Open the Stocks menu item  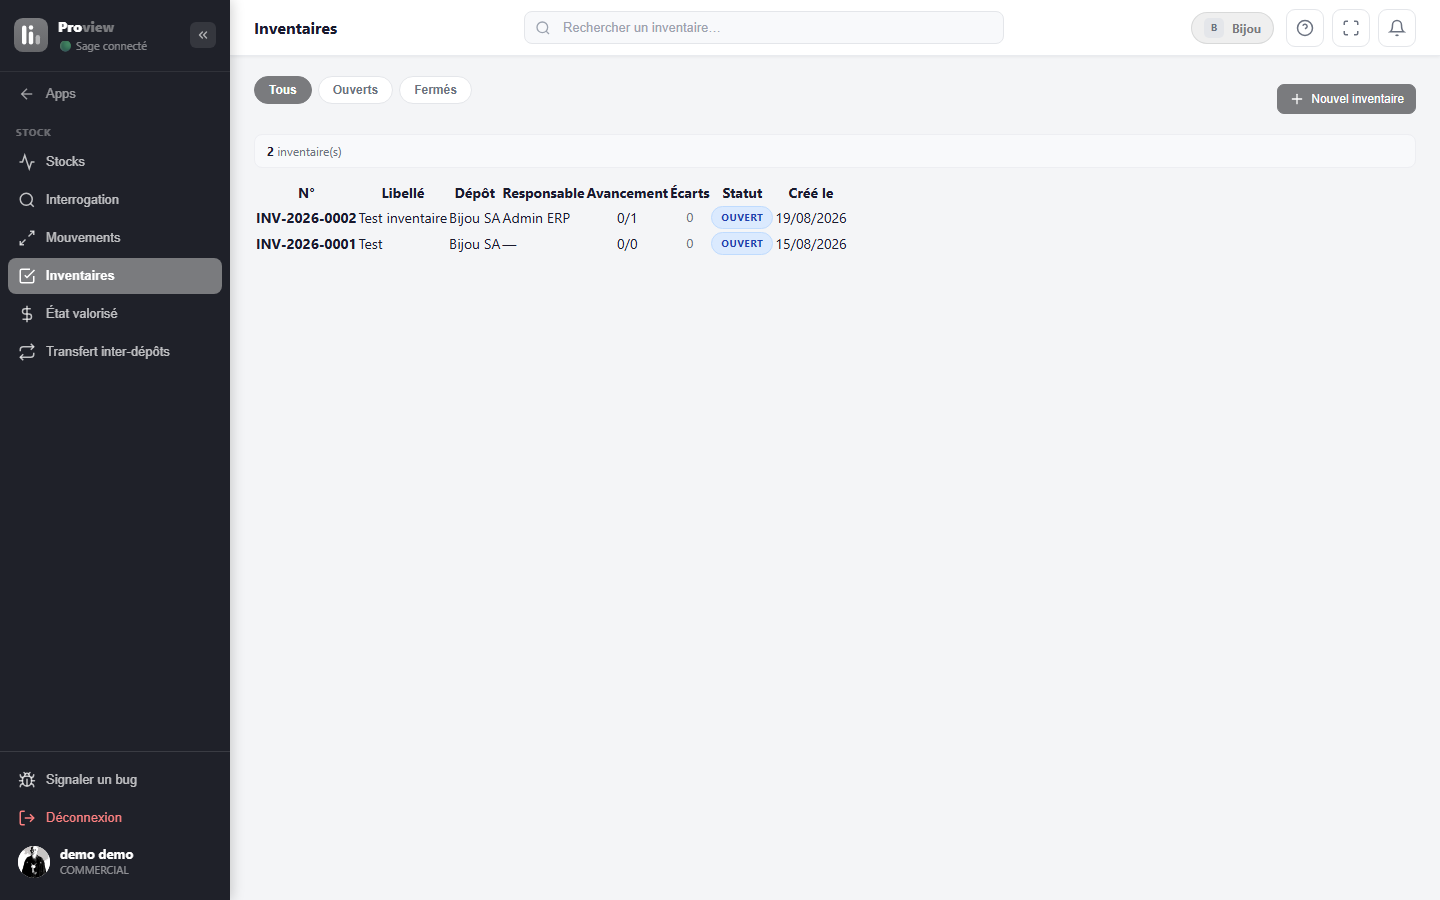click(115, 162)
